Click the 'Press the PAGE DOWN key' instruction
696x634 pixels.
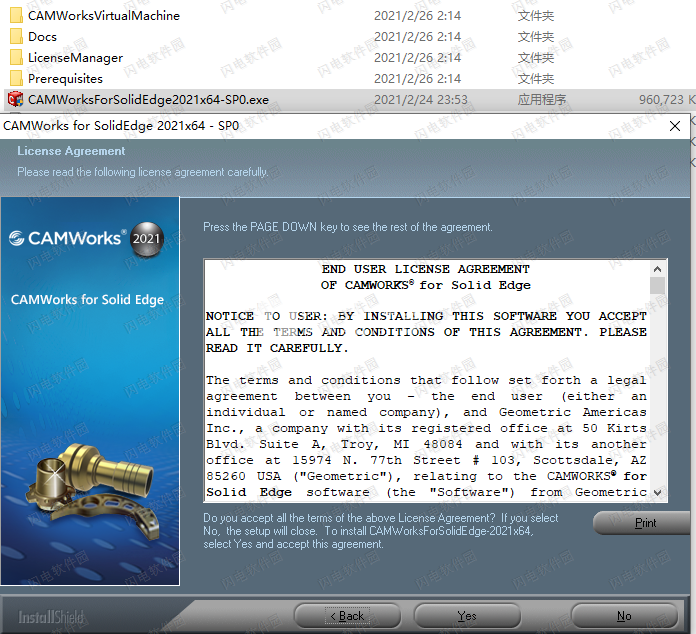[x=348, y=227]
